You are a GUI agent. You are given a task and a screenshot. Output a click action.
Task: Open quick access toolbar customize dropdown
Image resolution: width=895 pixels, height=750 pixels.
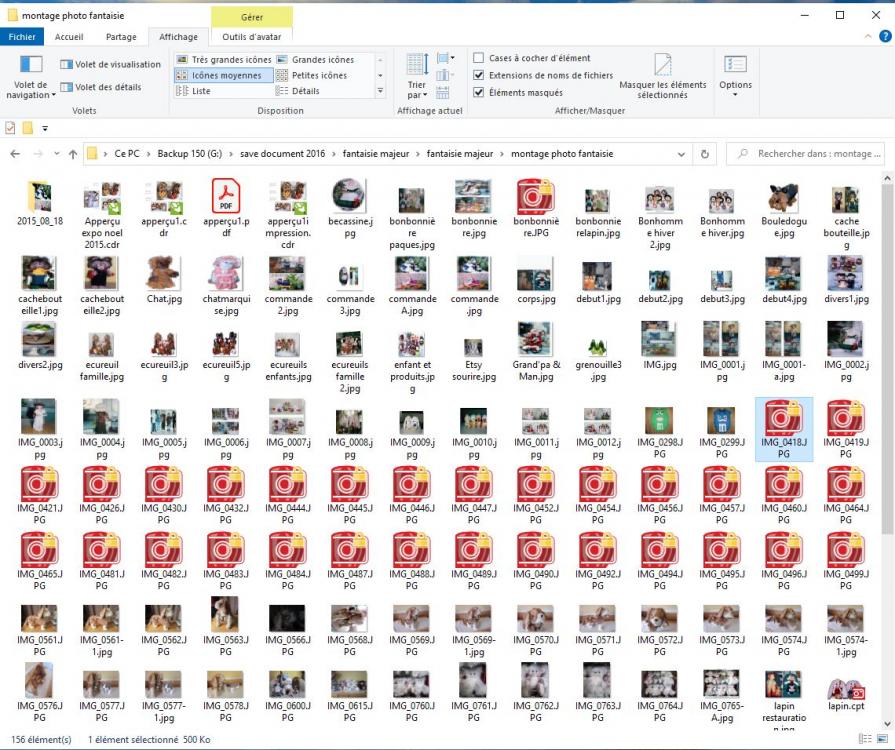pos(45,129)
